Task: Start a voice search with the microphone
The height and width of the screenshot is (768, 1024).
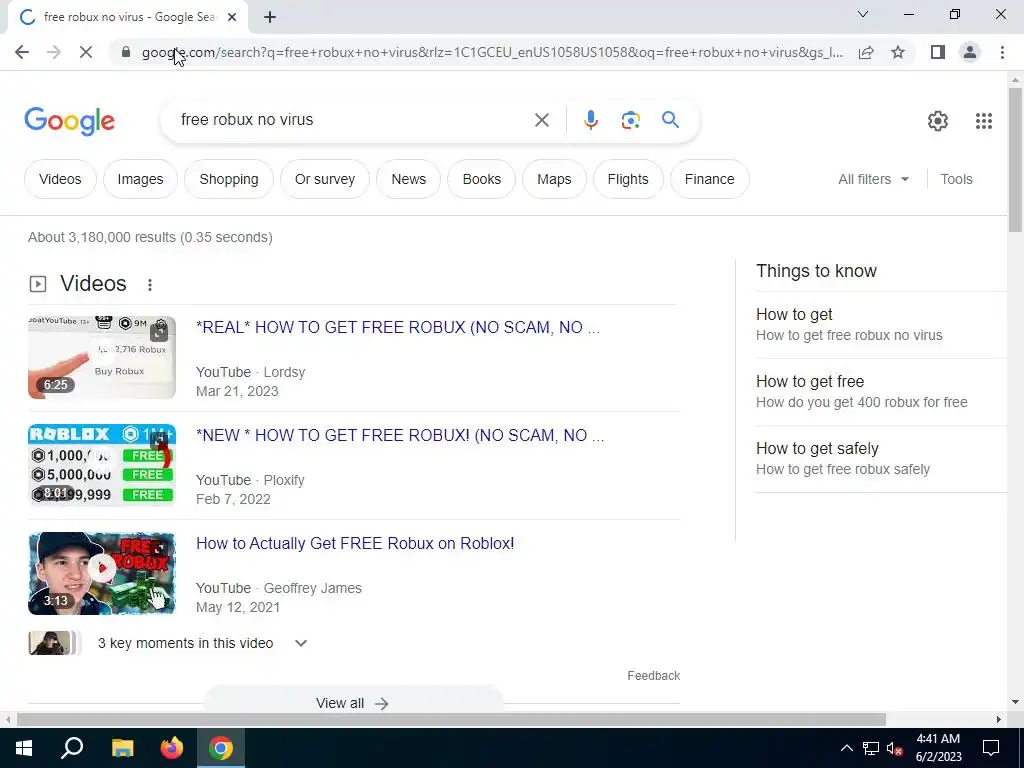Action: (591, 120)
